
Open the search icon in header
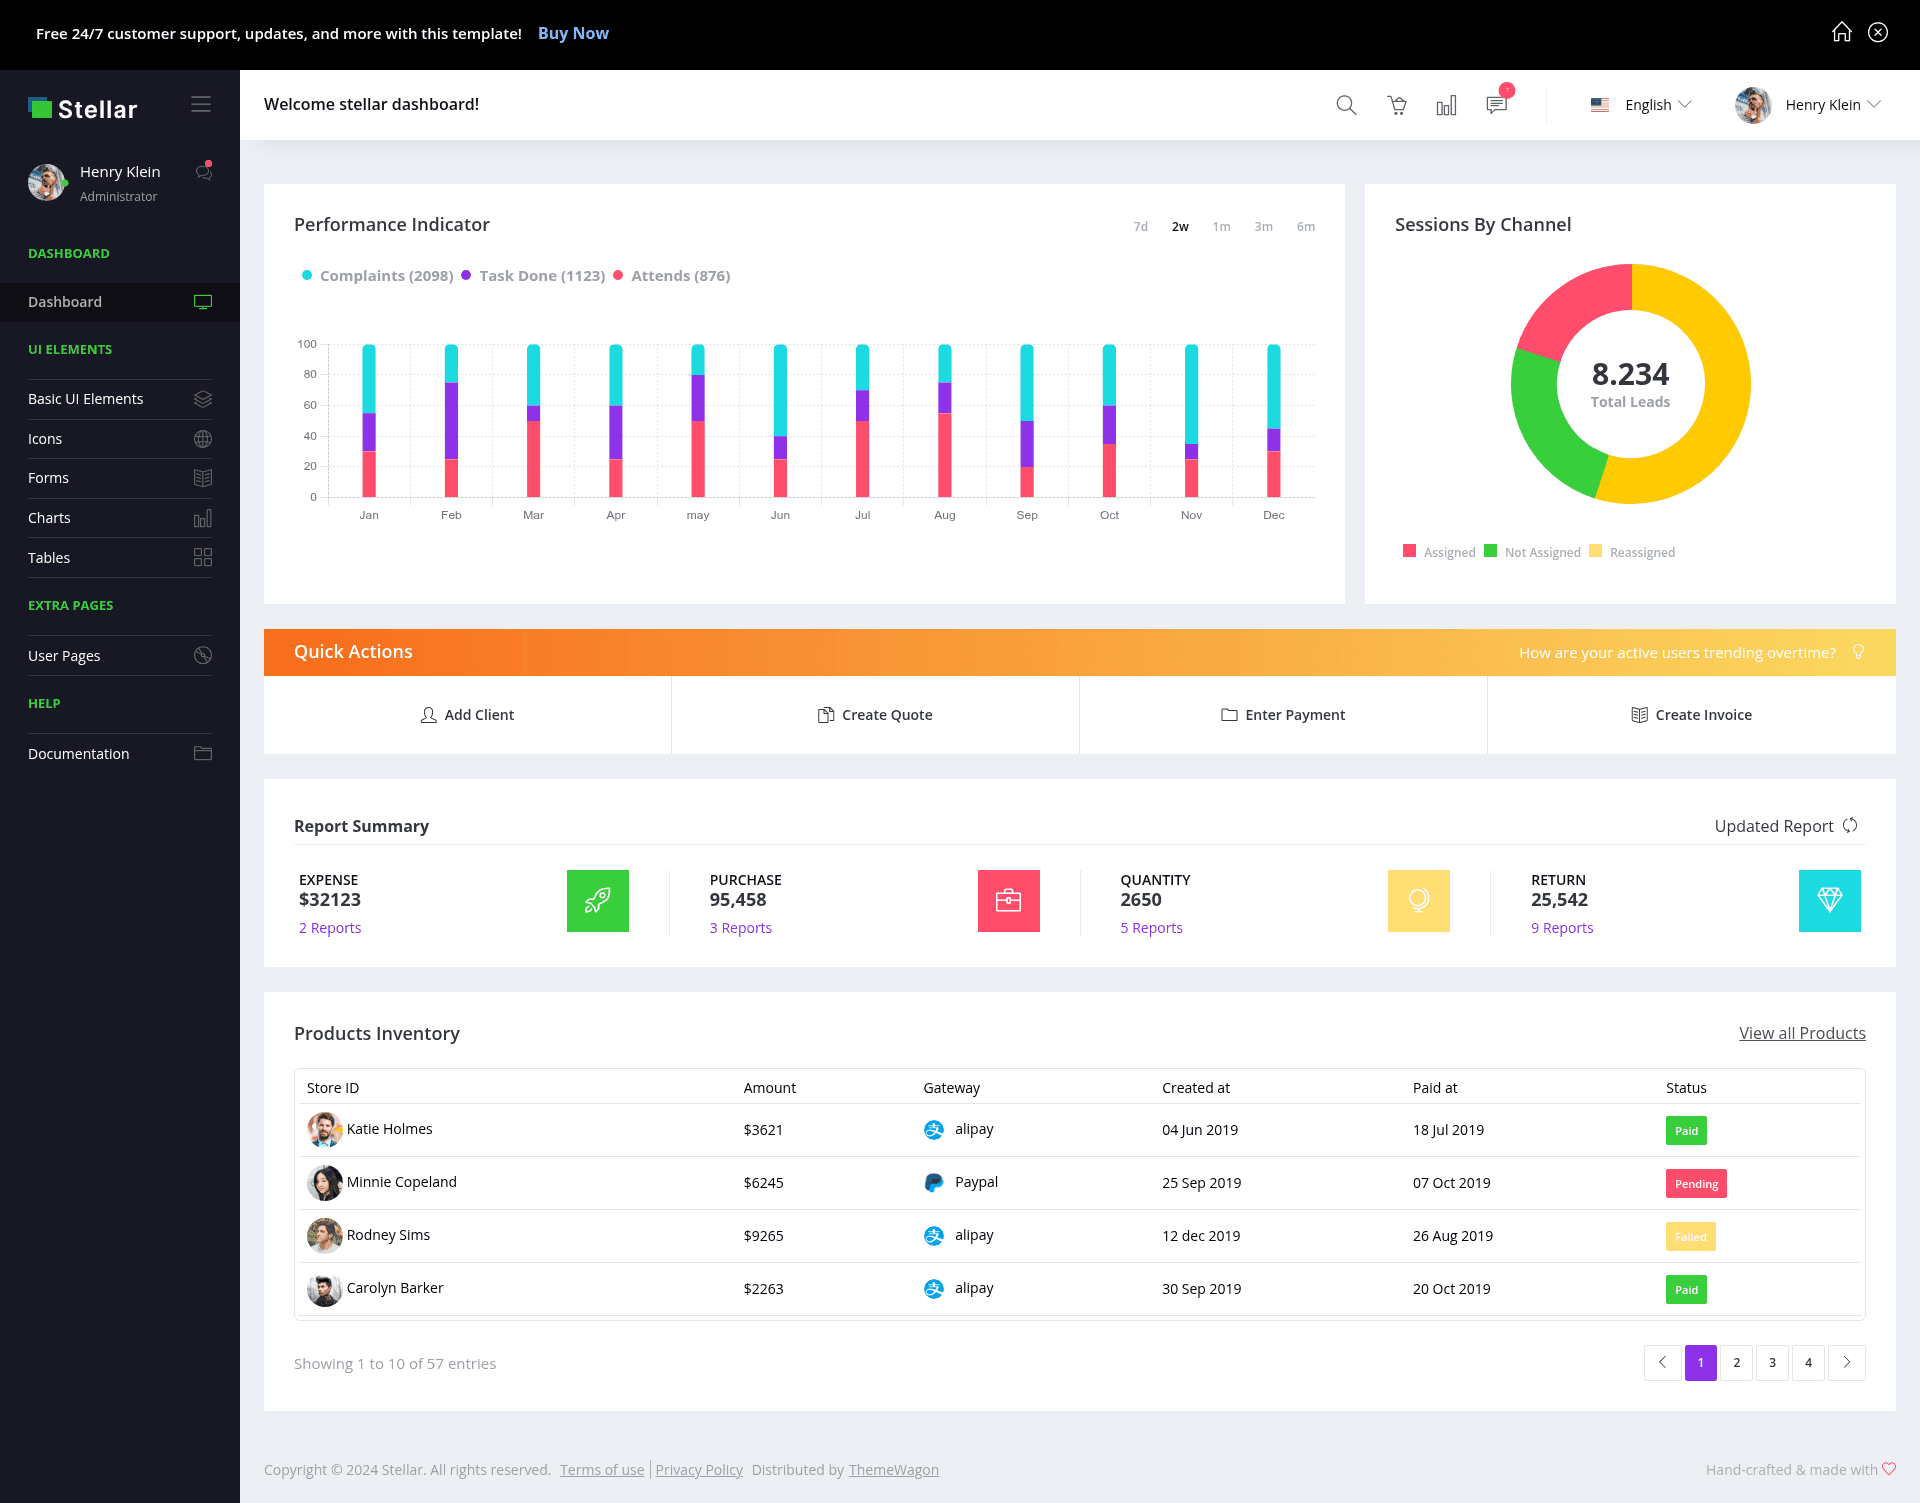click(x=1346, y=105)
